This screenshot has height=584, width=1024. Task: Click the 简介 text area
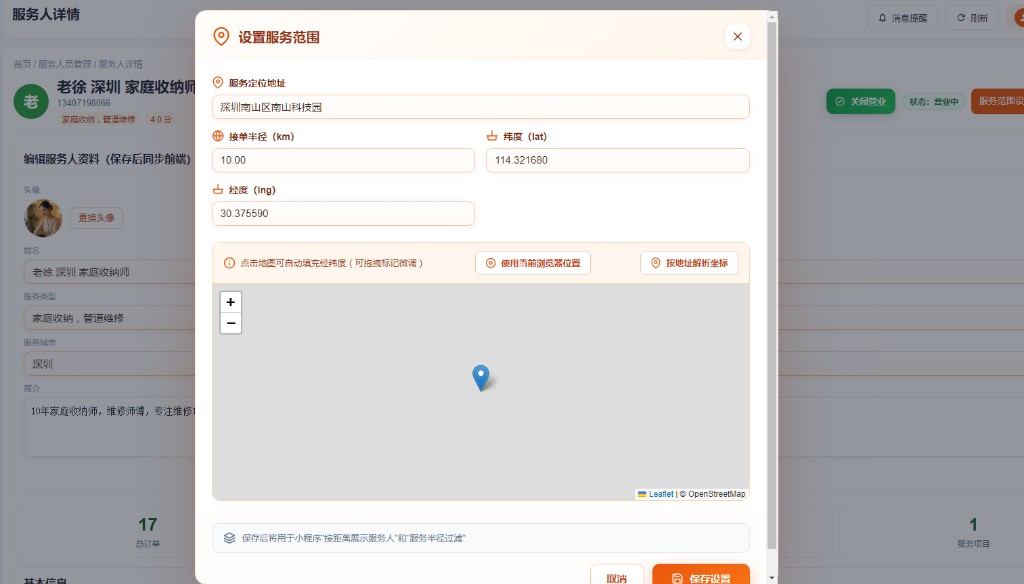pos(110,427)
